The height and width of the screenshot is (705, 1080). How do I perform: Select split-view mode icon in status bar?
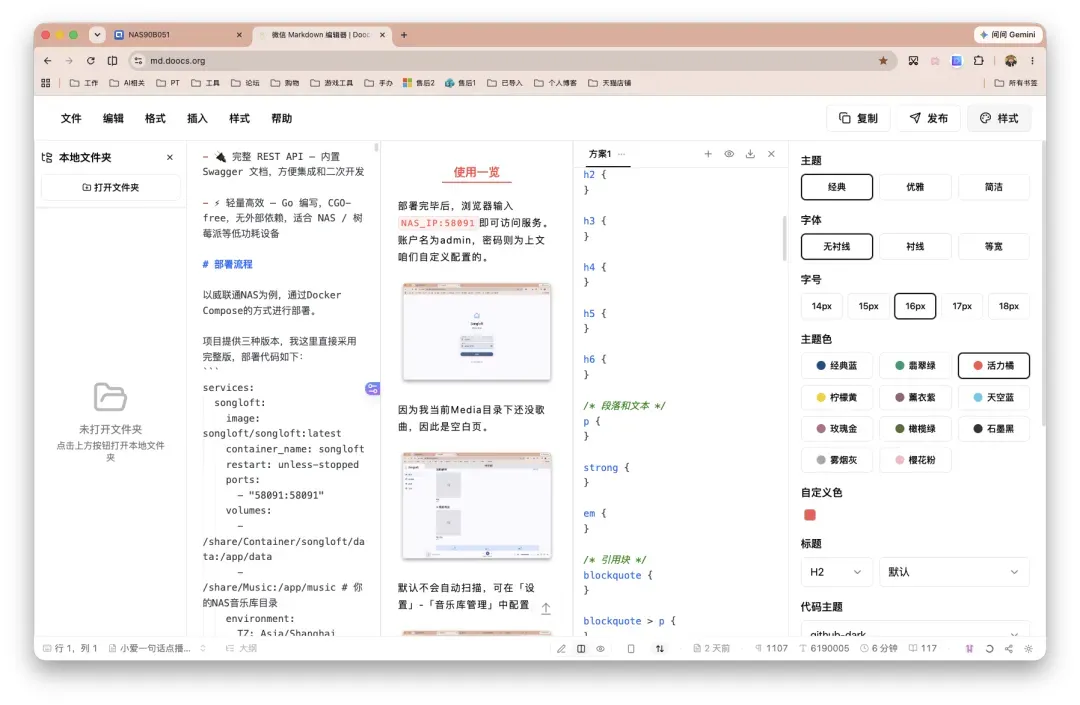pos(581,649)
